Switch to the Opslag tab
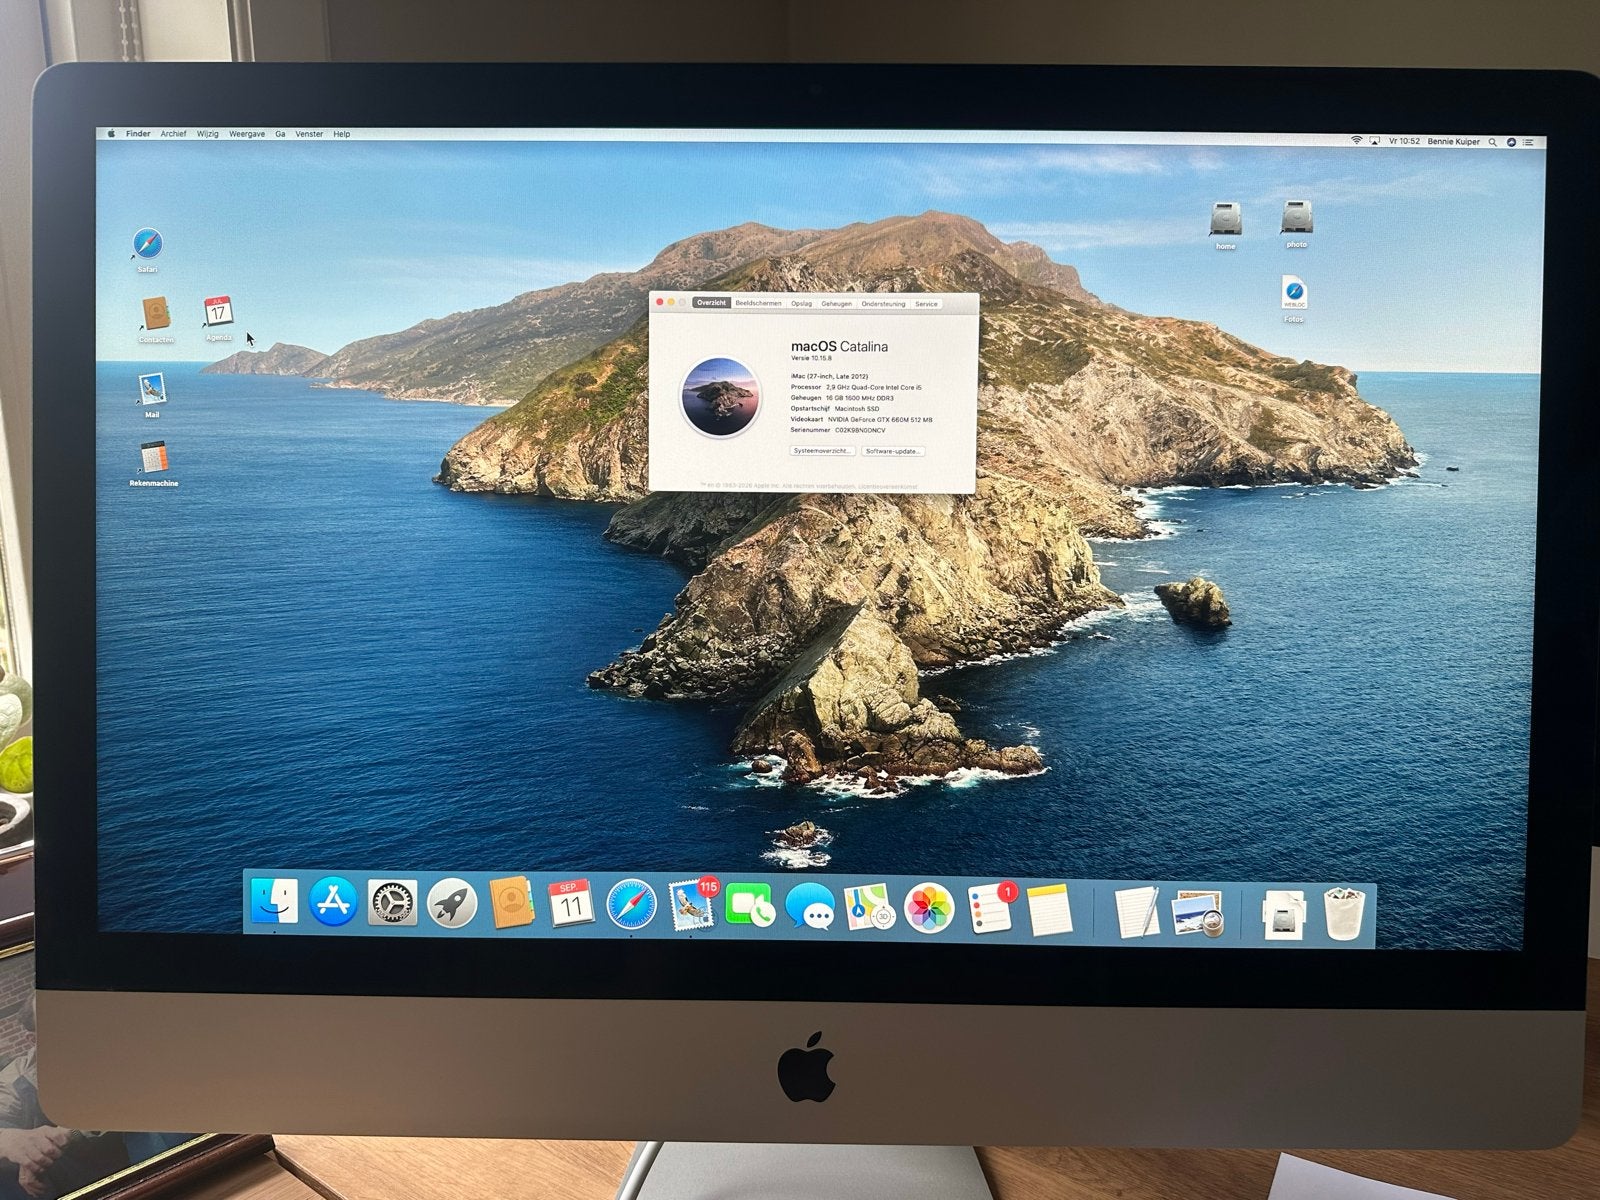 (802, 303)
